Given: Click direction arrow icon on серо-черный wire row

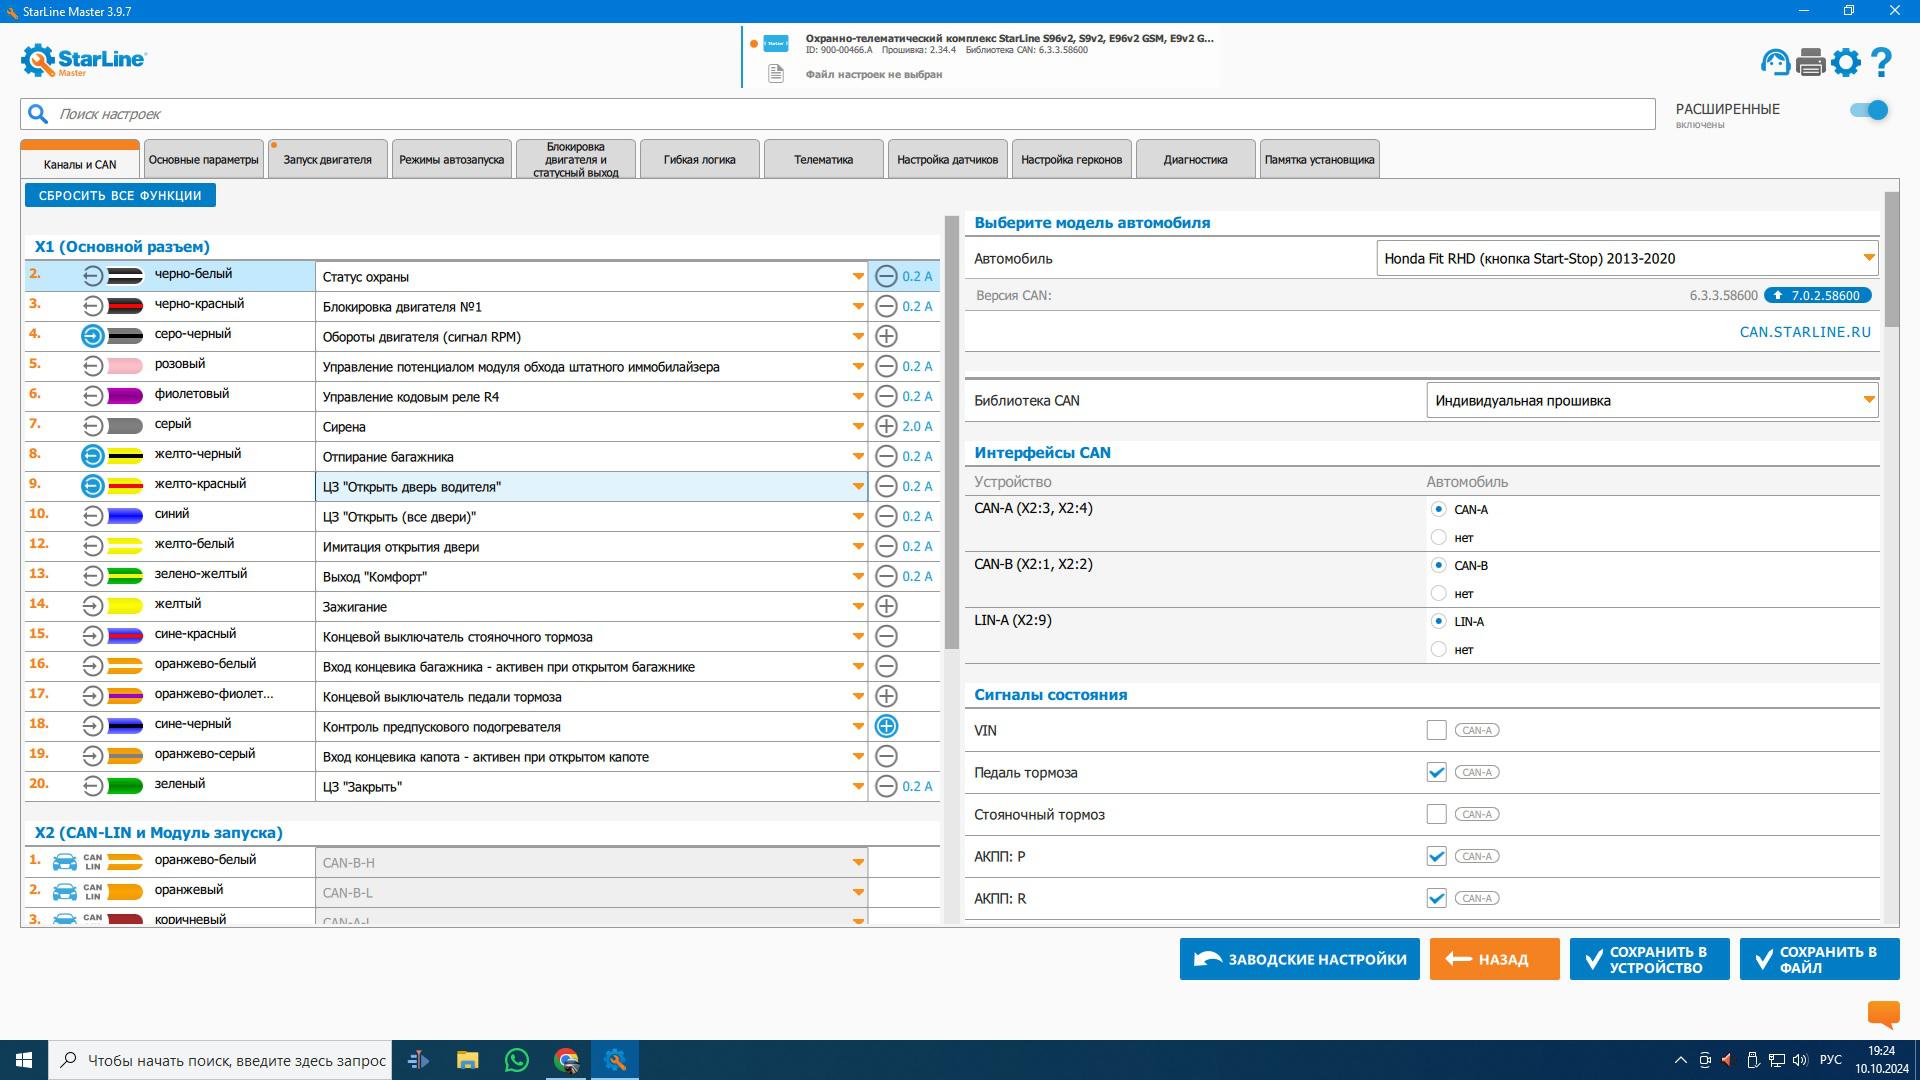Looking at the screenshot, I should pos(92,336).
